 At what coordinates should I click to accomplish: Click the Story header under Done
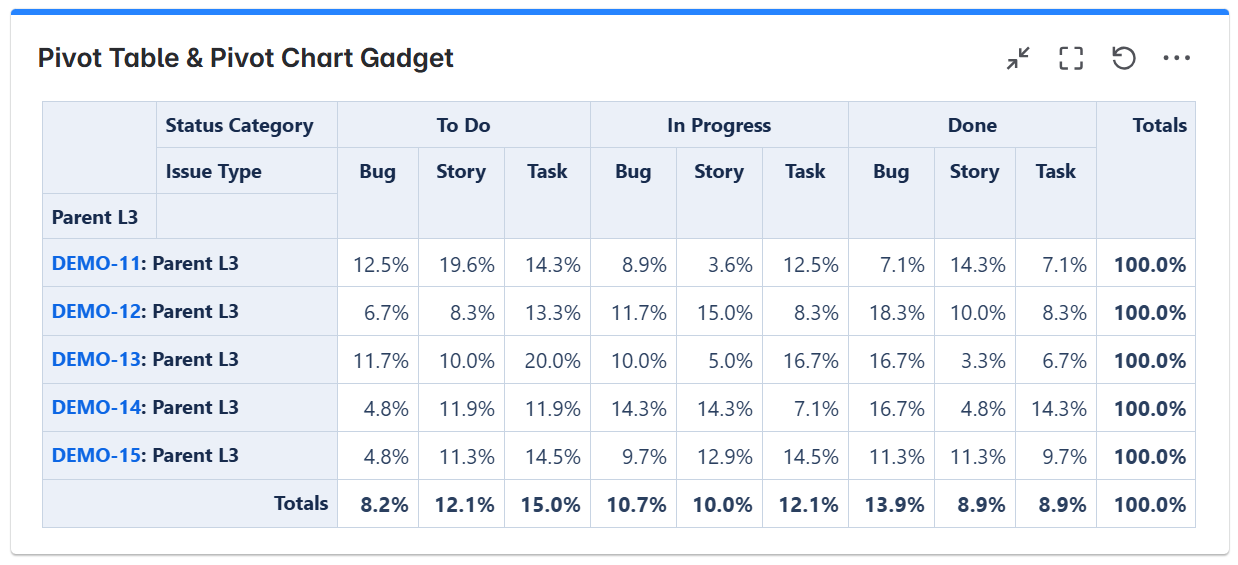(x=974, y=172)
